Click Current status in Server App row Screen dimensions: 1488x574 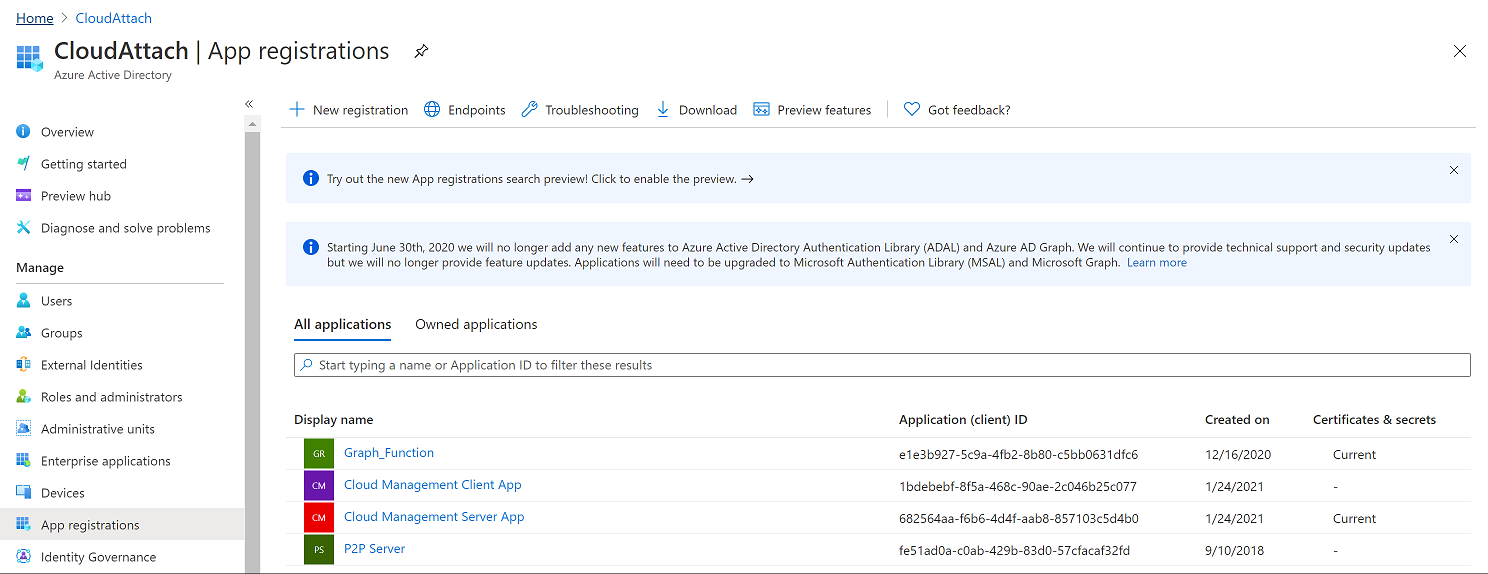click(1354, 519)
